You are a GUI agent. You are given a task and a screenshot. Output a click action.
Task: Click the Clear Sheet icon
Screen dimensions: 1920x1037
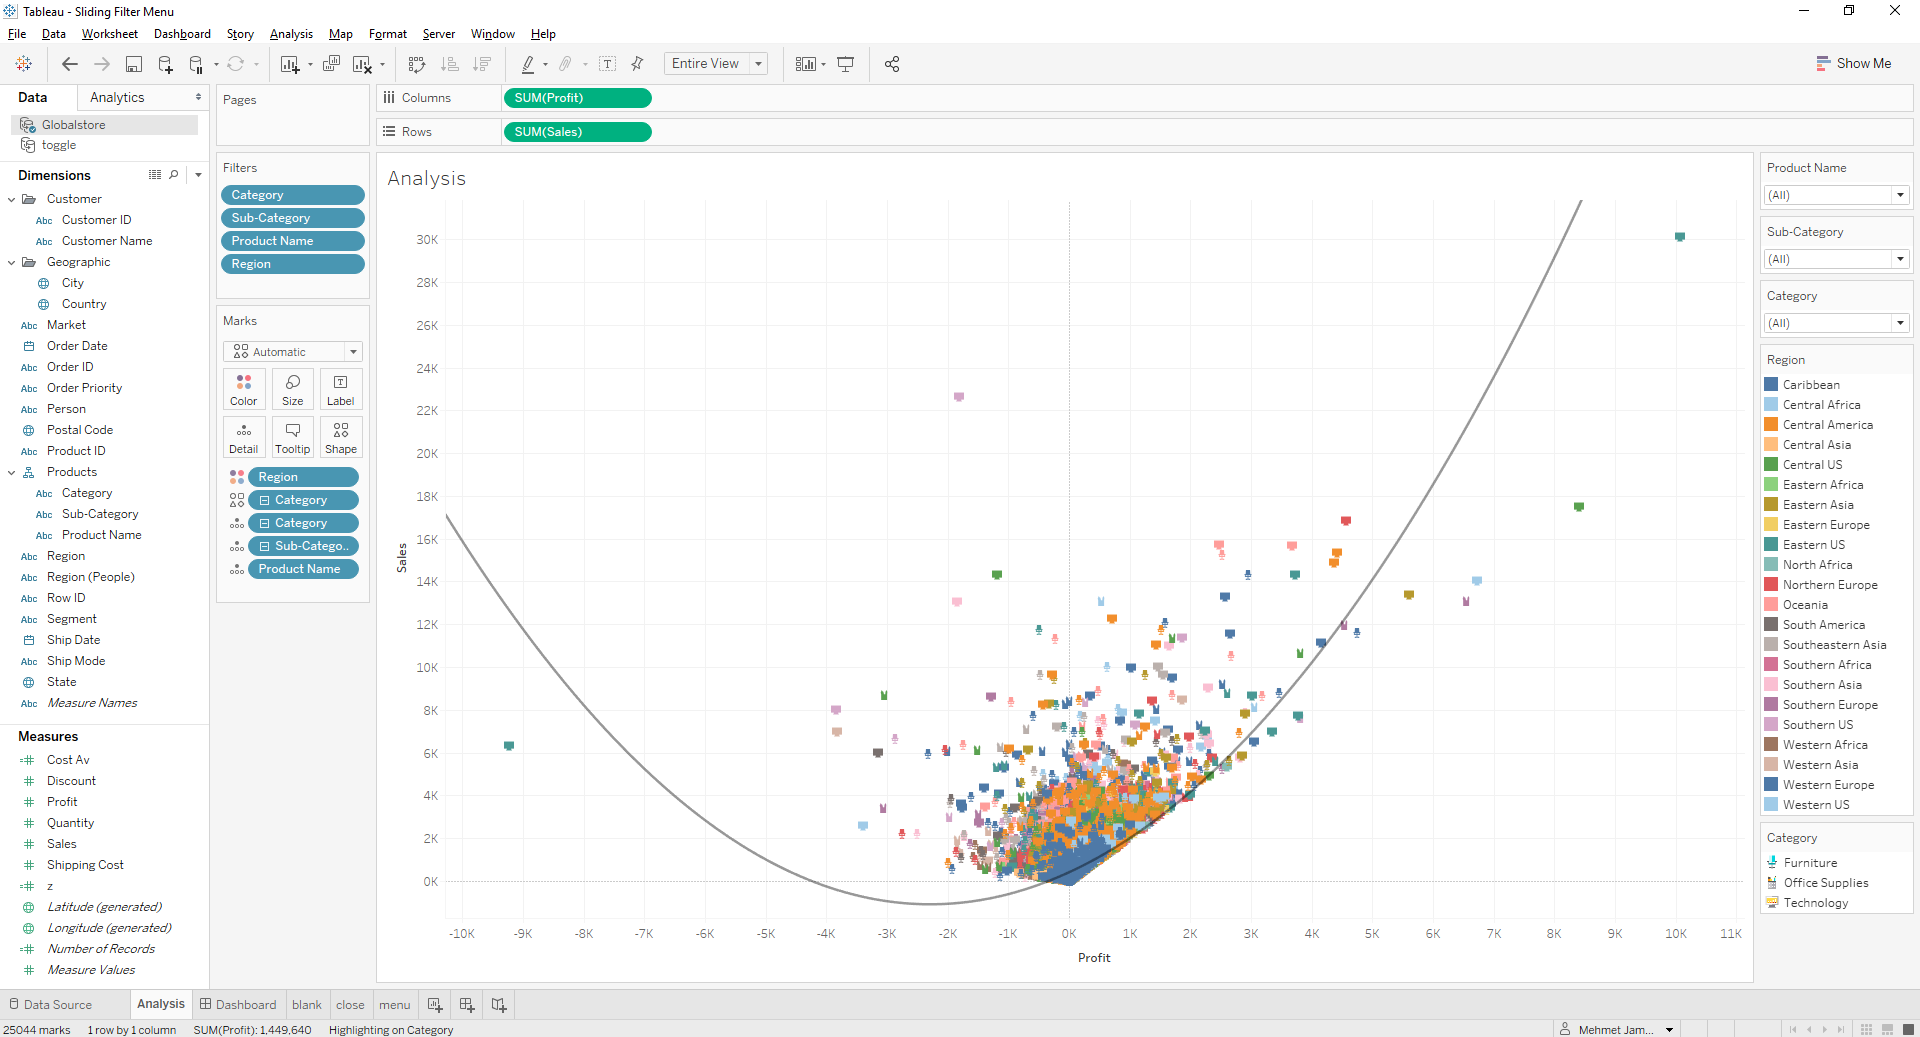point(362,64)
